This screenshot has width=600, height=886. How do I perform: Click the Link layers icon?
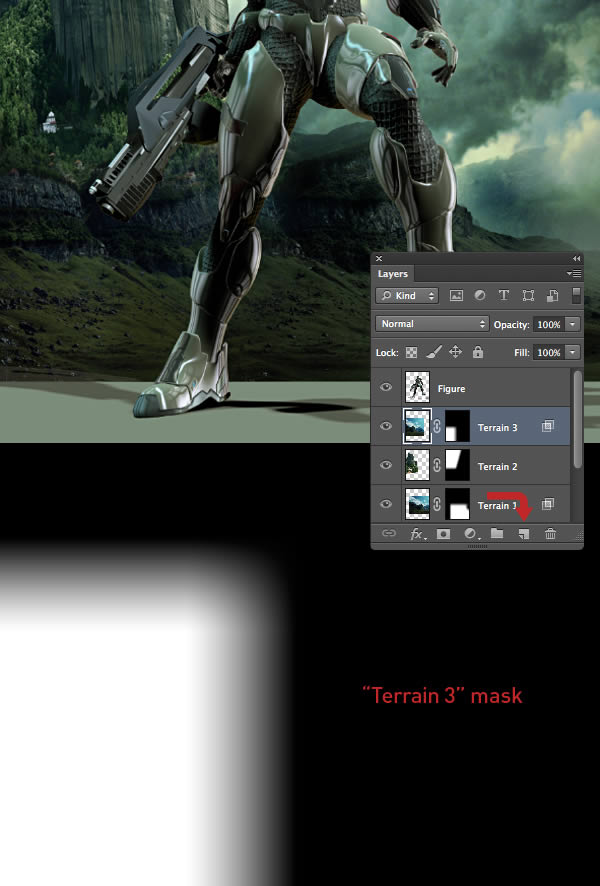389,533
